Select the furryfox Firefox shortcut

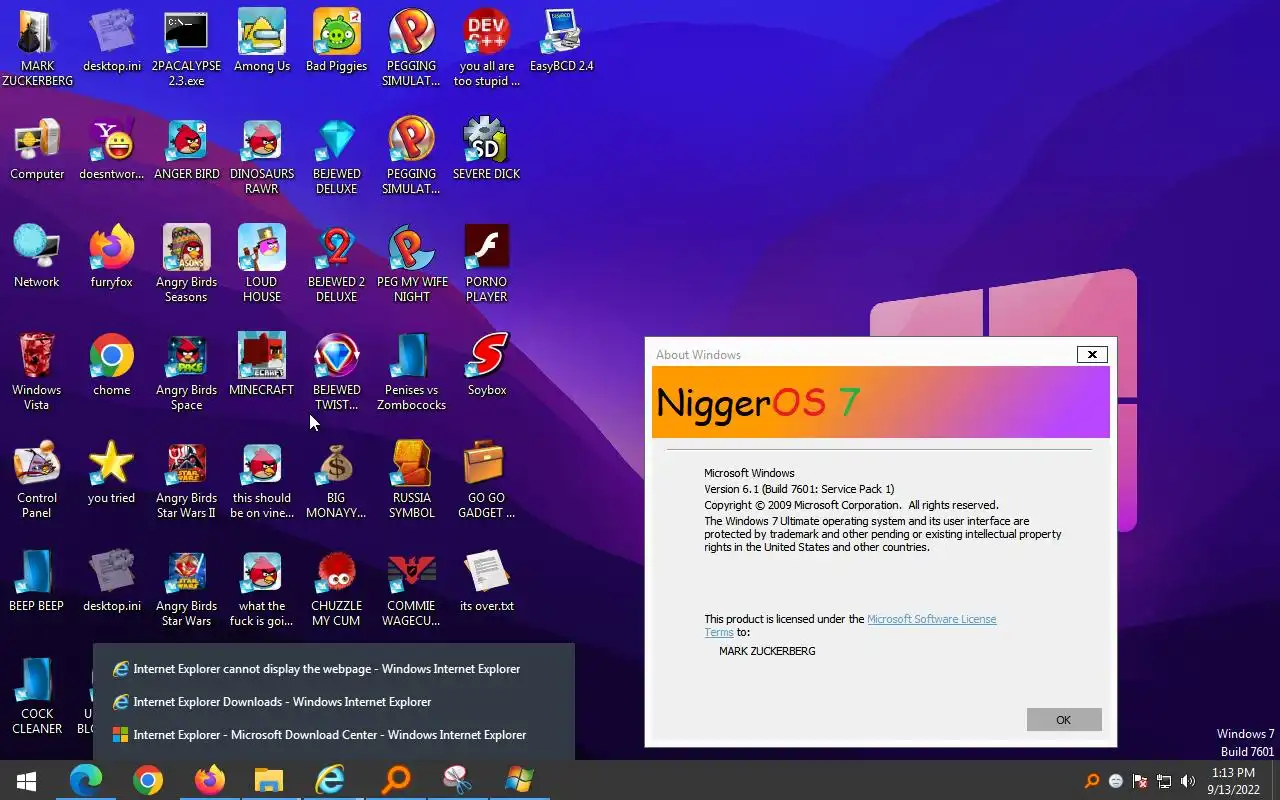(112, 256)
